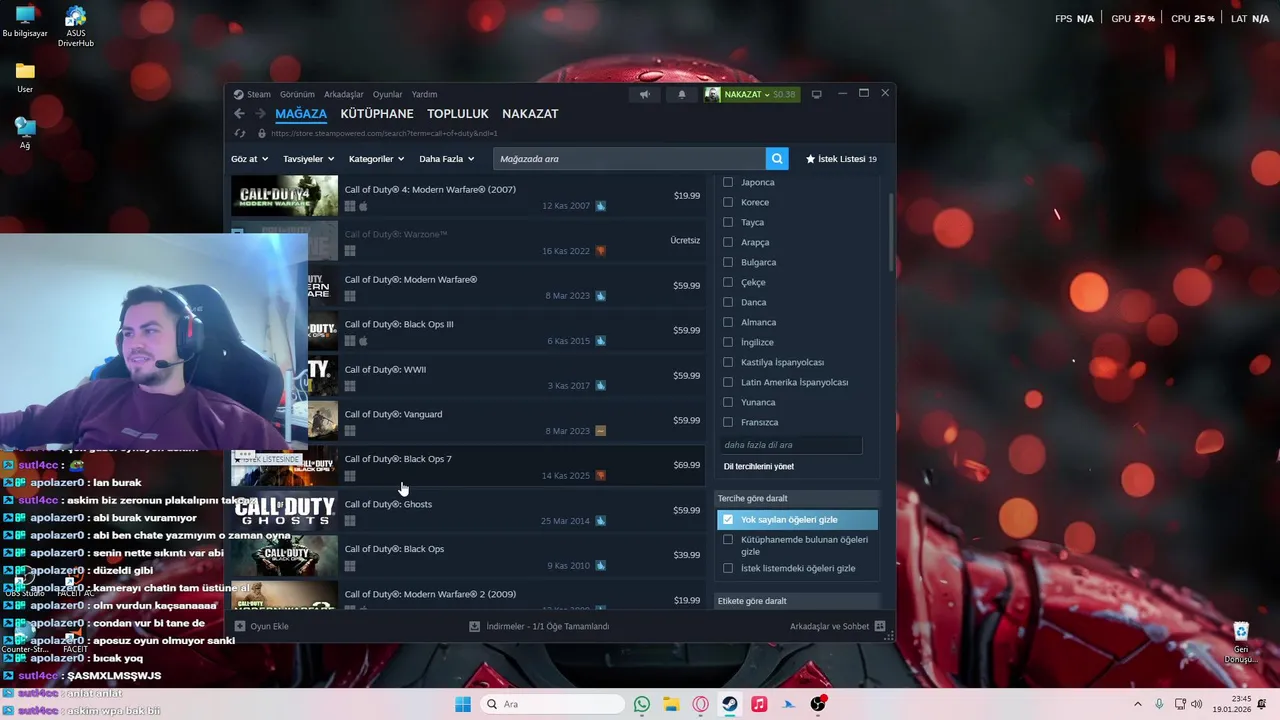Image resolution: width=1280 pixels, height=720 pixels.
Task: Select the User folder on desktop
Action: [25, 77]
